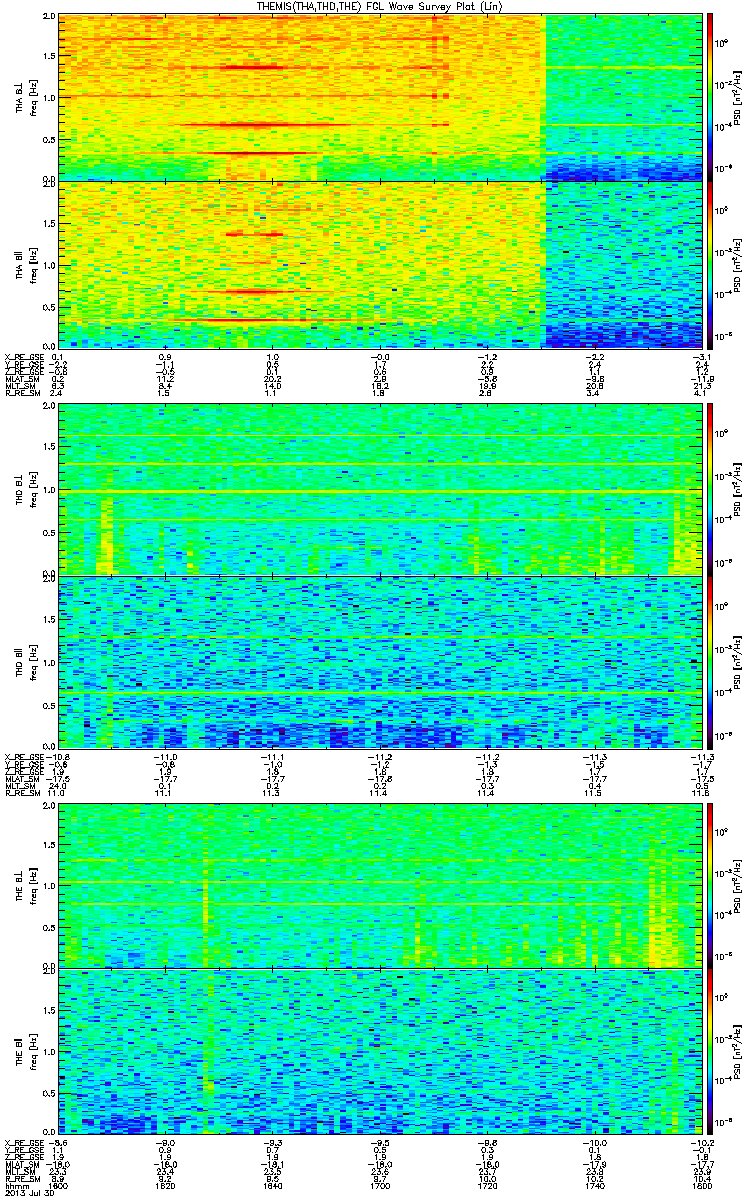This screenshot has width=750, height=1200.
Task: Click the 1600 time tick label
Action: coord(59,1184)
